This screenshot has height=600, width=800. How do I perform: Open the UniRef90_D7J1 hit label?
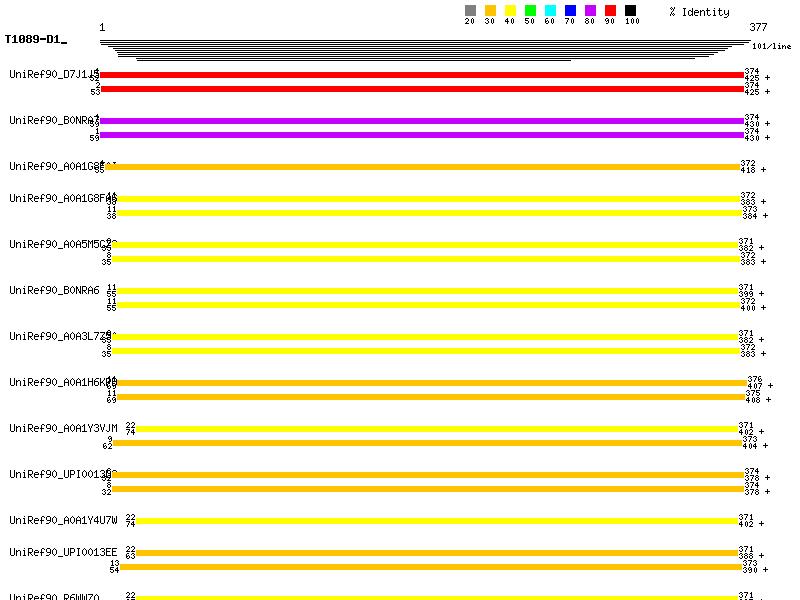point(52,74)
